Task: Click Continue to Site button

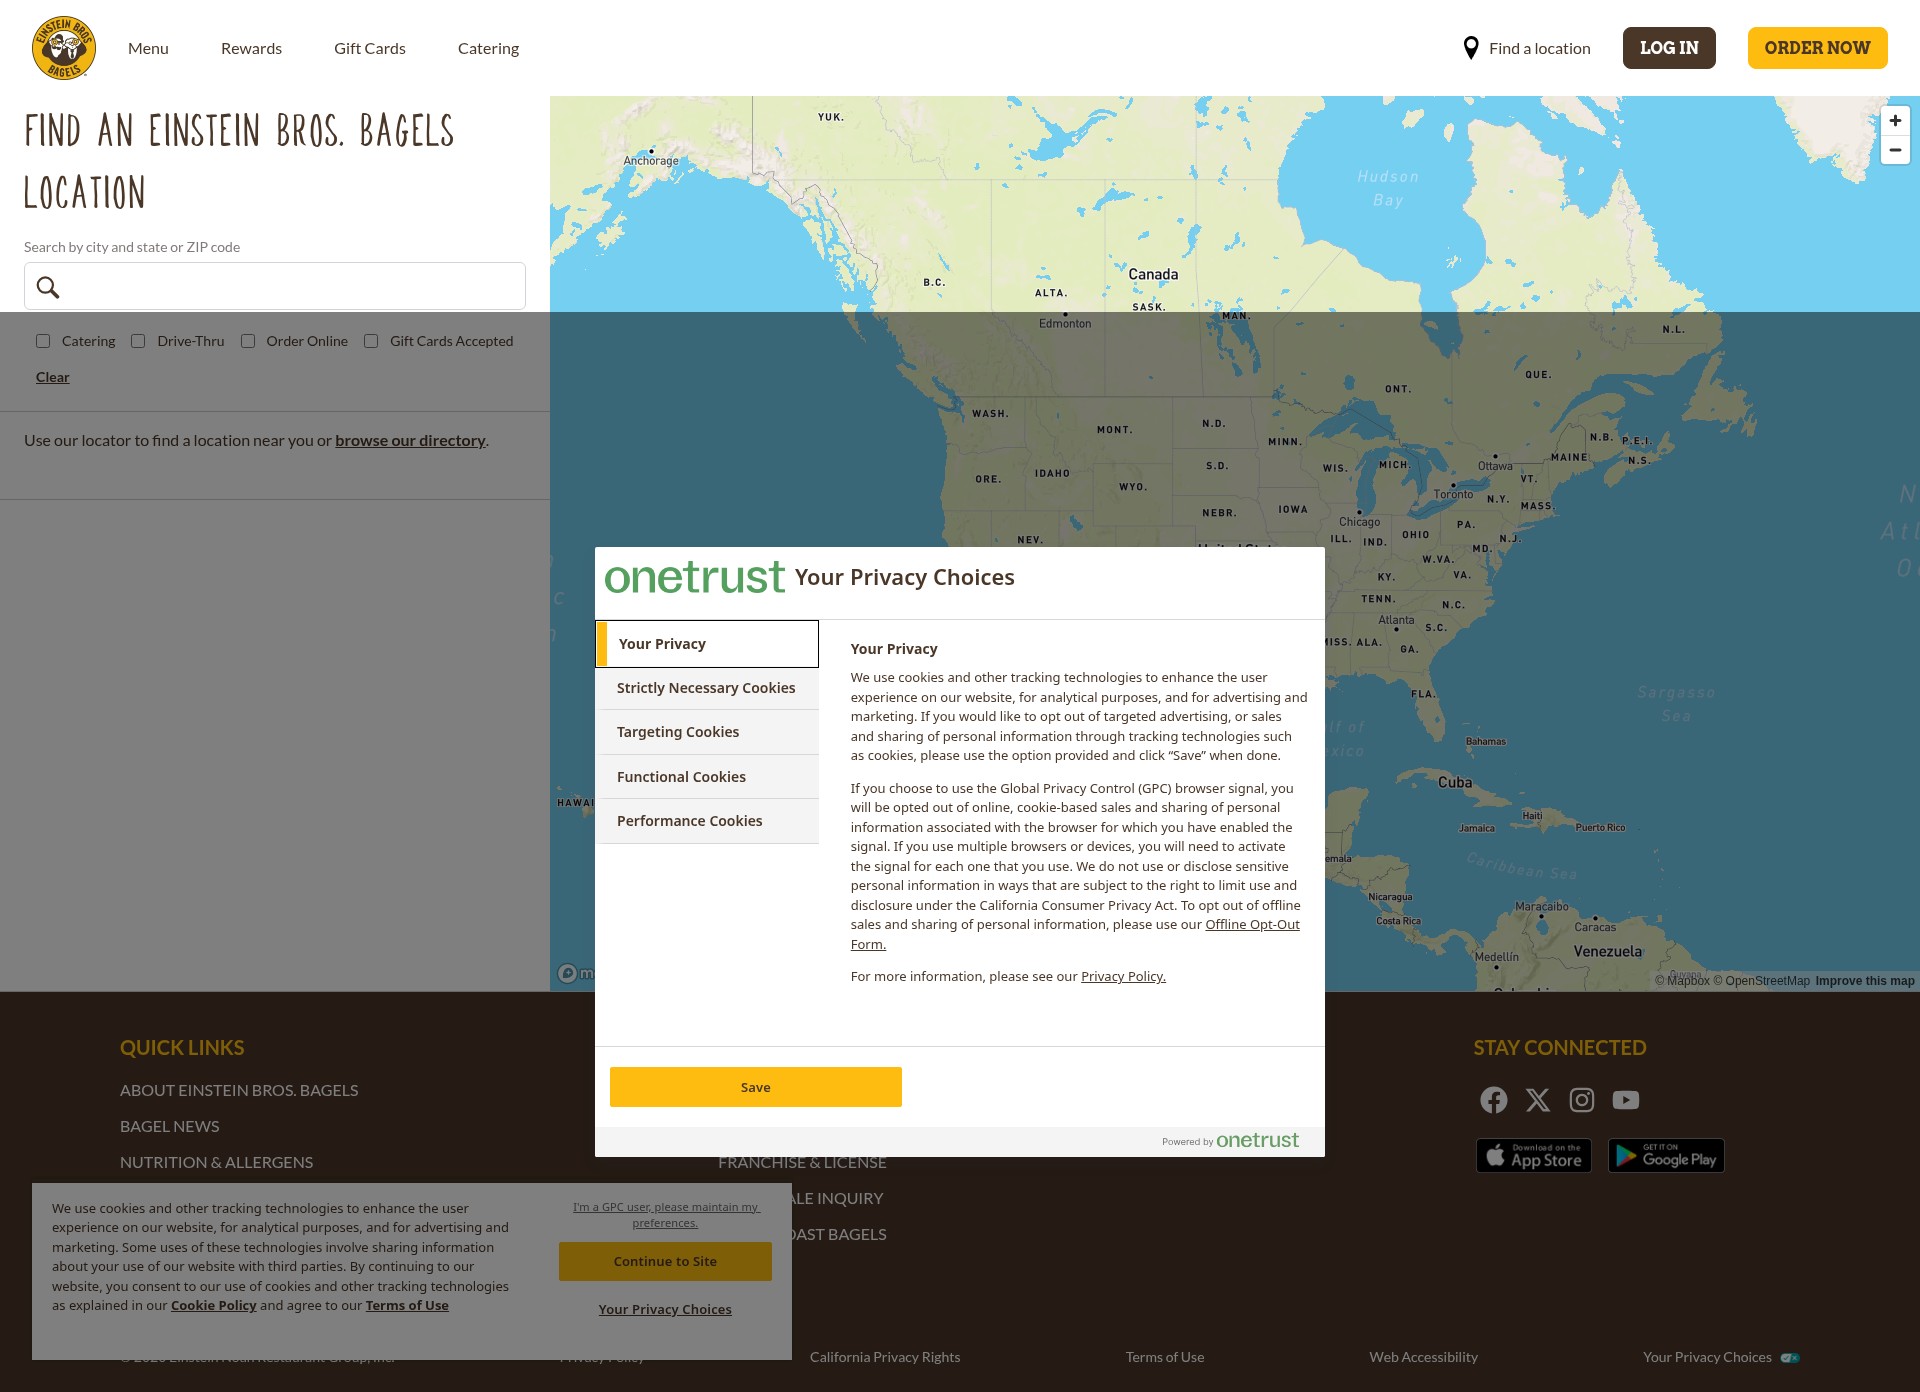Action: (x=665, y=1261)
